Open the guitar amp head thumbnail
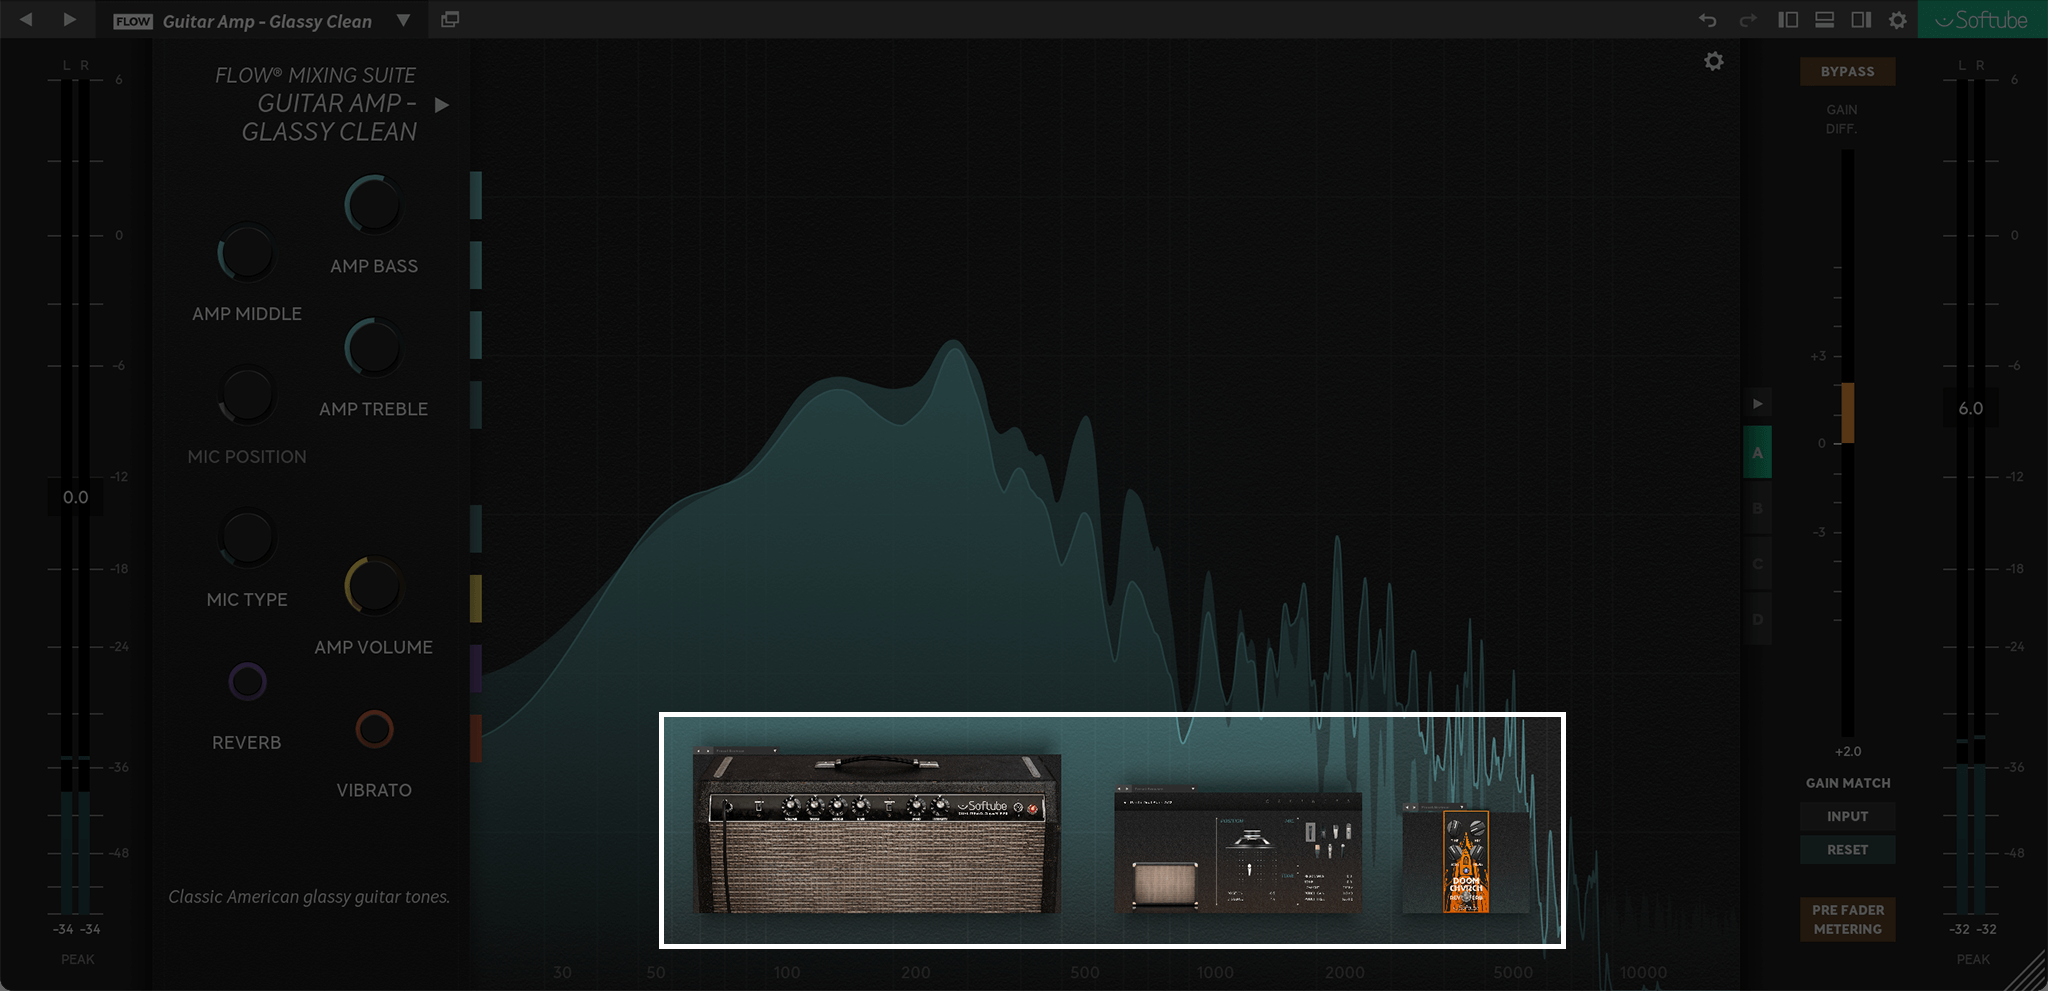This screenshot has width=2048, height=991. [x=877, y=834]
